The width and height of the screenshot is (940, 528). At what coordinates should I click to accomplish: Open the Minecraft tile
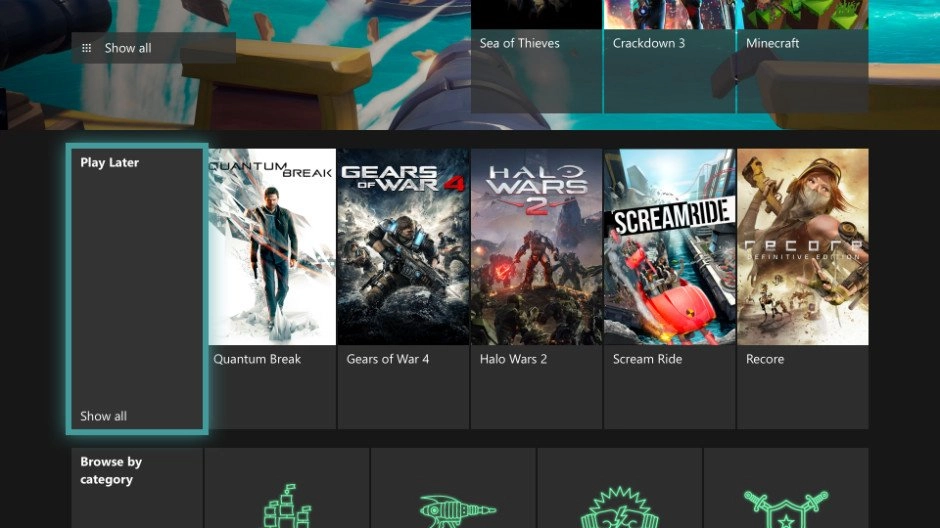coord(803,56)
